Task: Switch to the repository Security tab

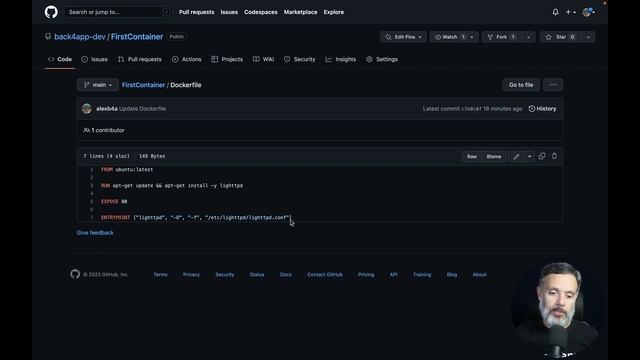Action: coord(300,59)
